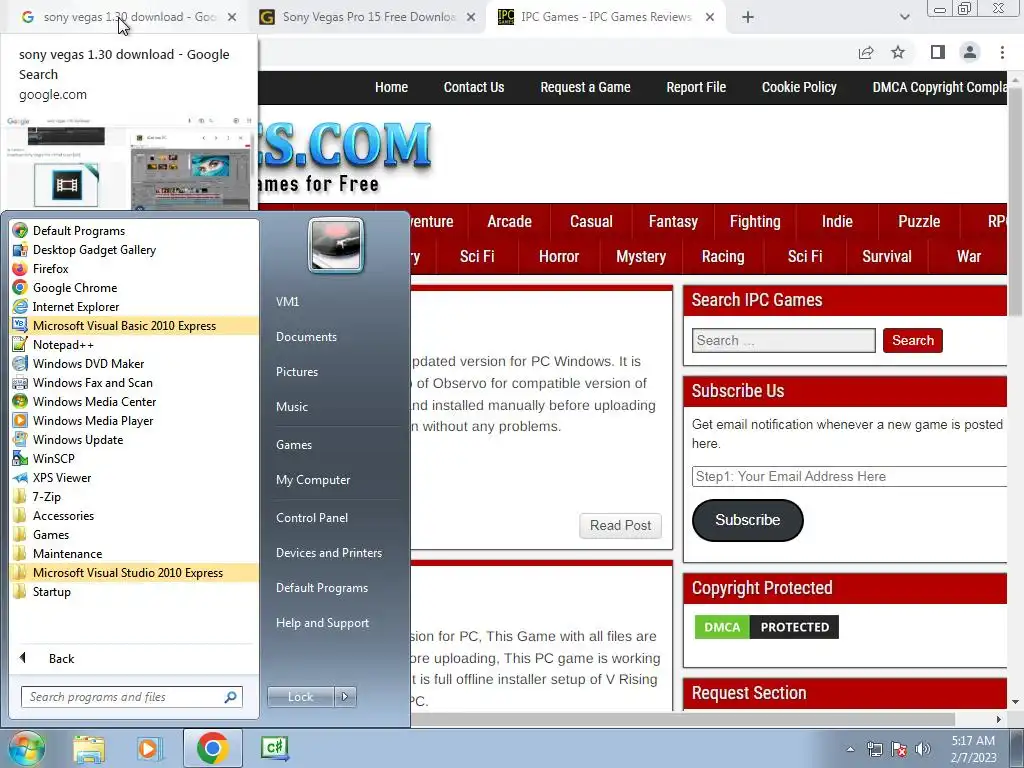This screenshot has width=1024, height=768.
Task: Click the Windows Start orb
Action: click(25, 748)
